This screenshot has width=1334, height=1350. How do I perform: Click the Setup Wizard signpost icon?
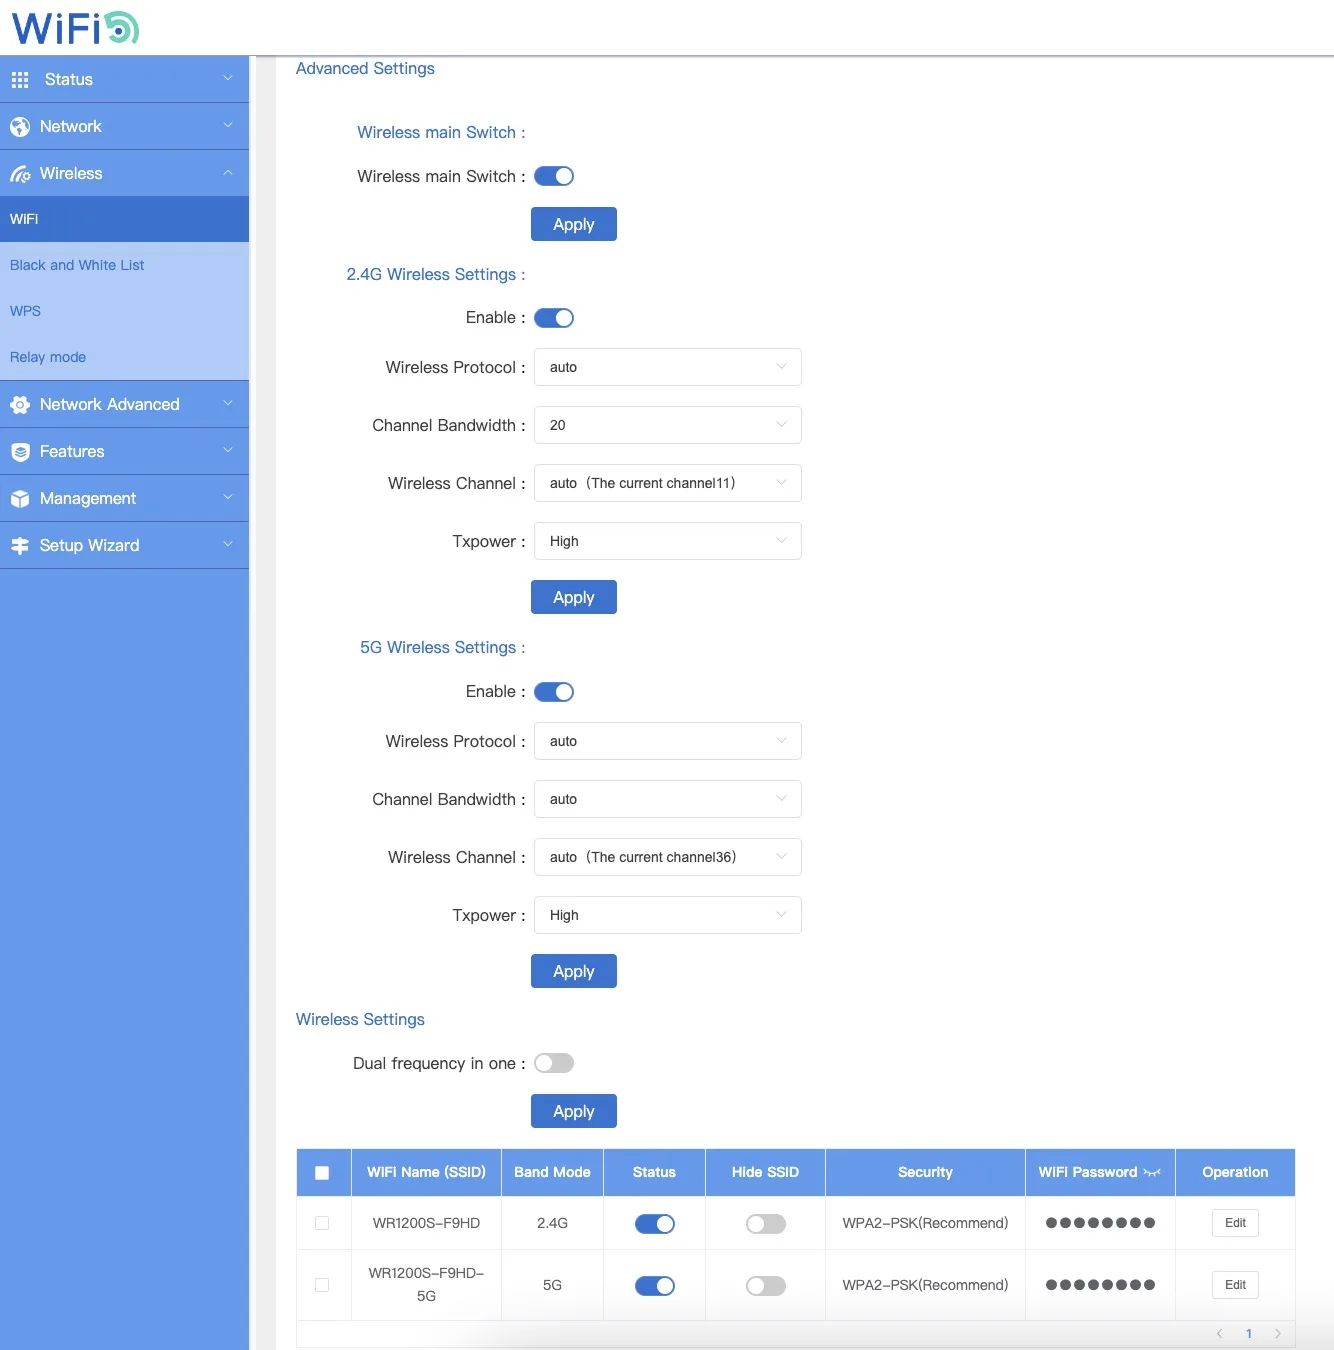[x=20, y=546]
